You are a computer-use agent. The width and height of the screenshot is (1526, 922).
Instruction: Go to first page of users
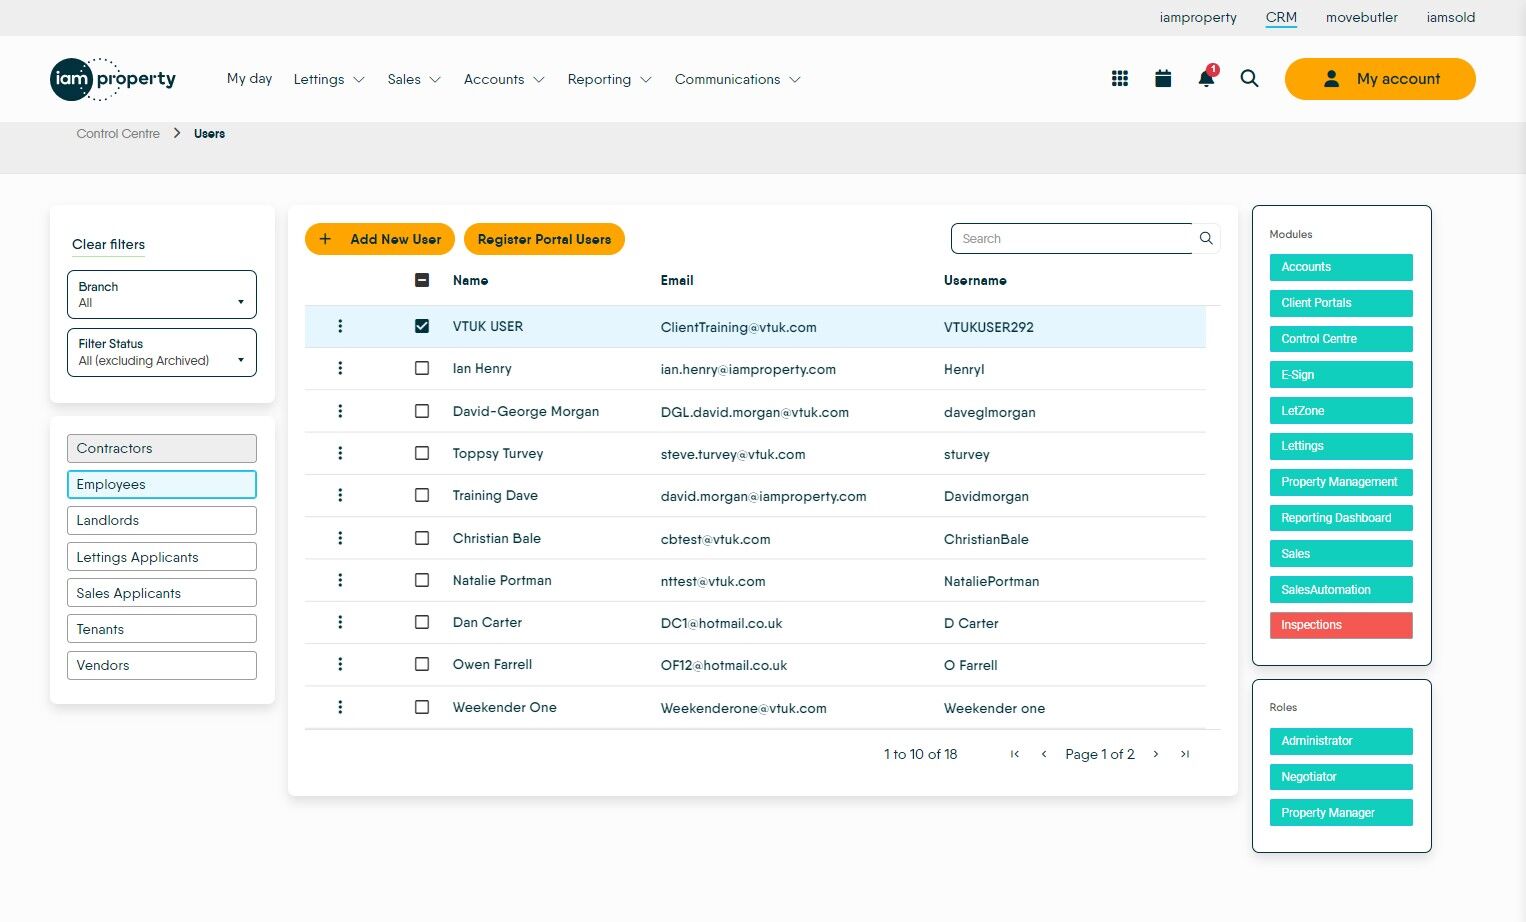tap(1015, 754)
